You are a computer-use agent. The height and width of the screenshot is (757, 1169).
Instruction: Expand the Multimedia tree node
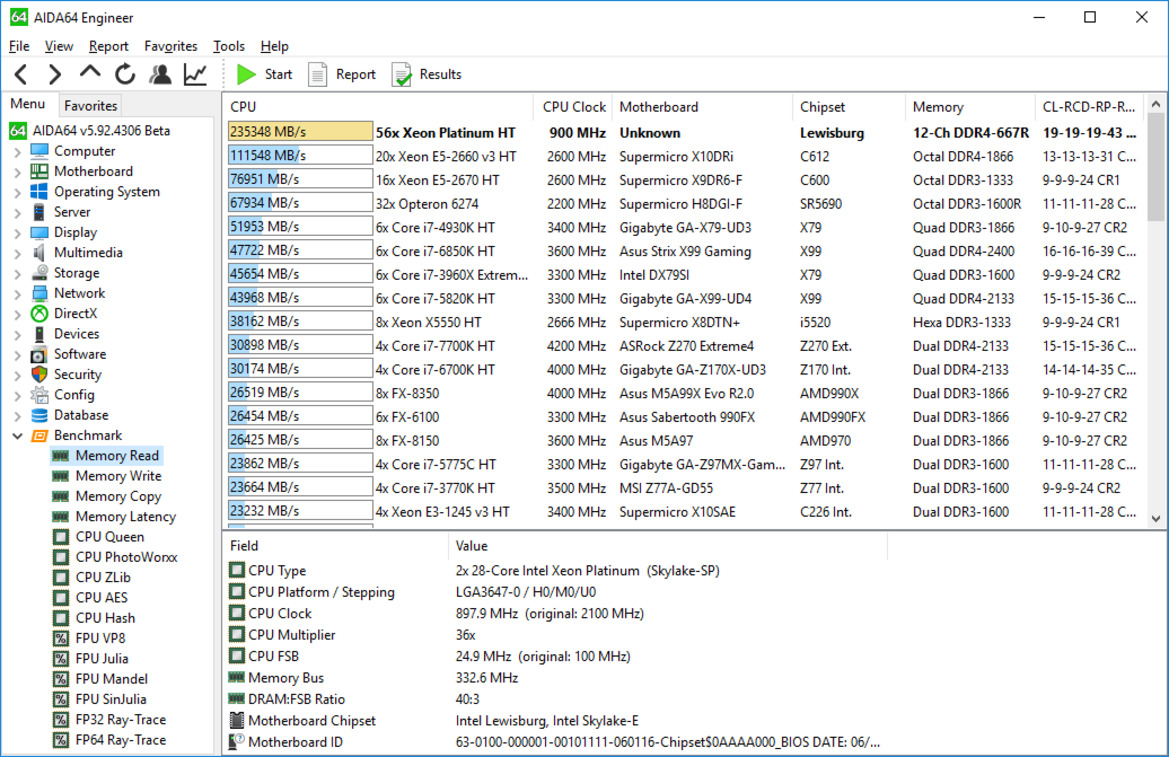(x=17, y=253)
